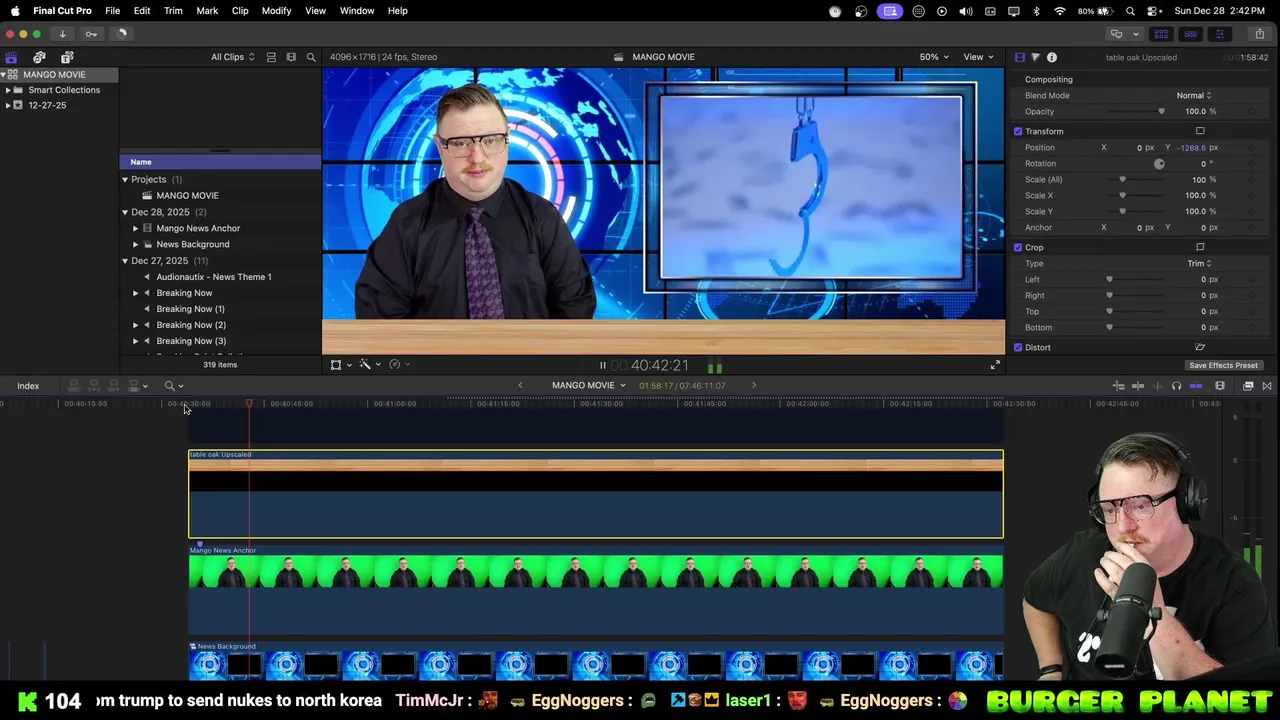Click the Crop onscreen controls icon
1280x720 pixels.
point(1200,247)
